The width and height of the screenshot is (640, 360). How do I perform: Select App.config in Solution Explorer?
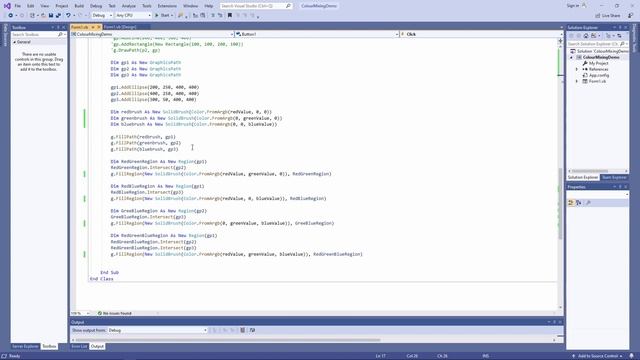coord(599,76)
